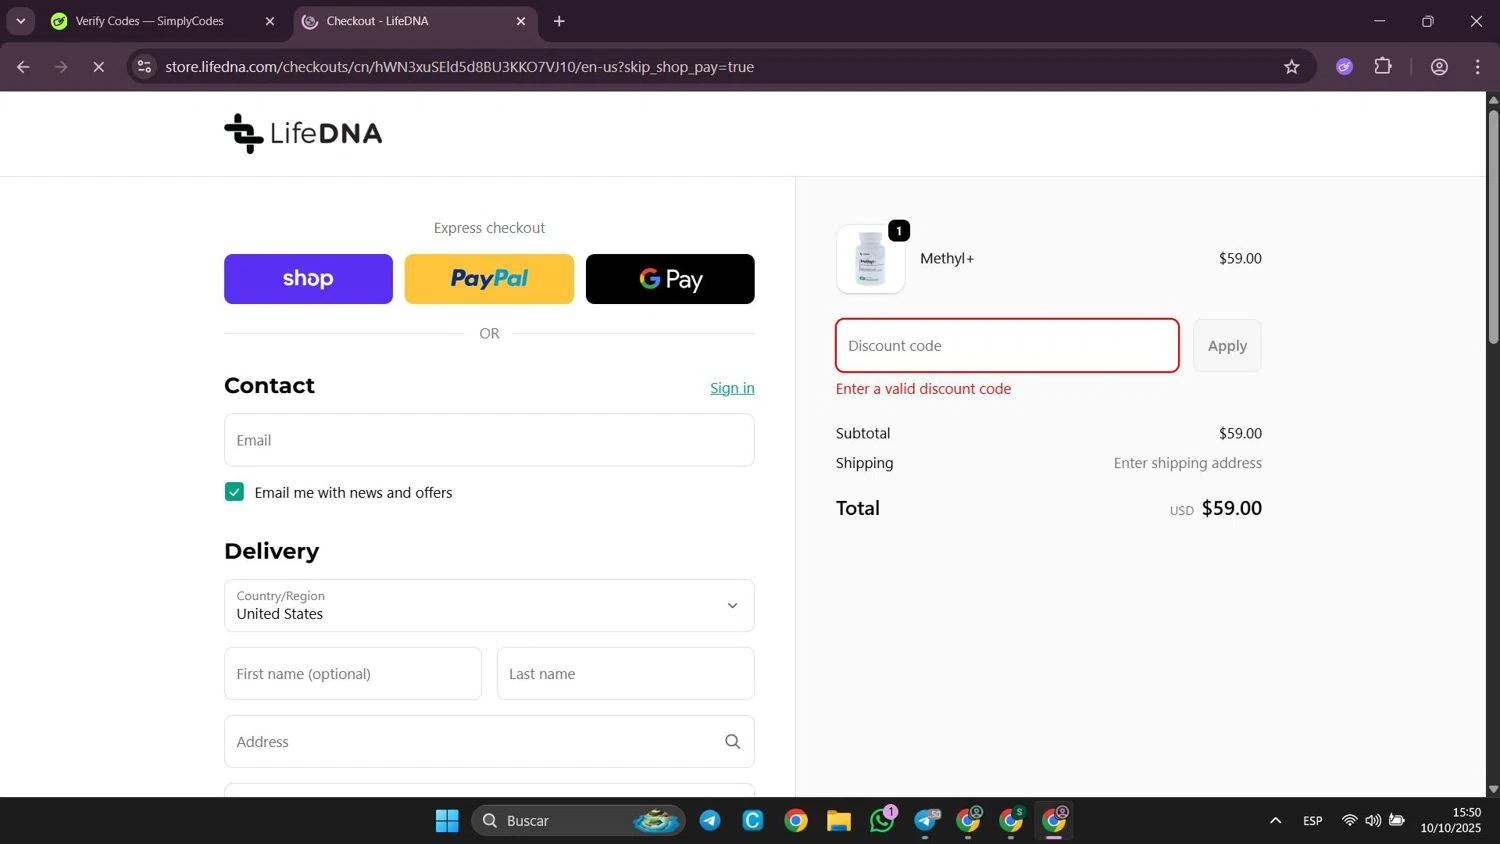Click the $59.00 total amount
The image size is (1500, 844).
[x=1232, y=508]
